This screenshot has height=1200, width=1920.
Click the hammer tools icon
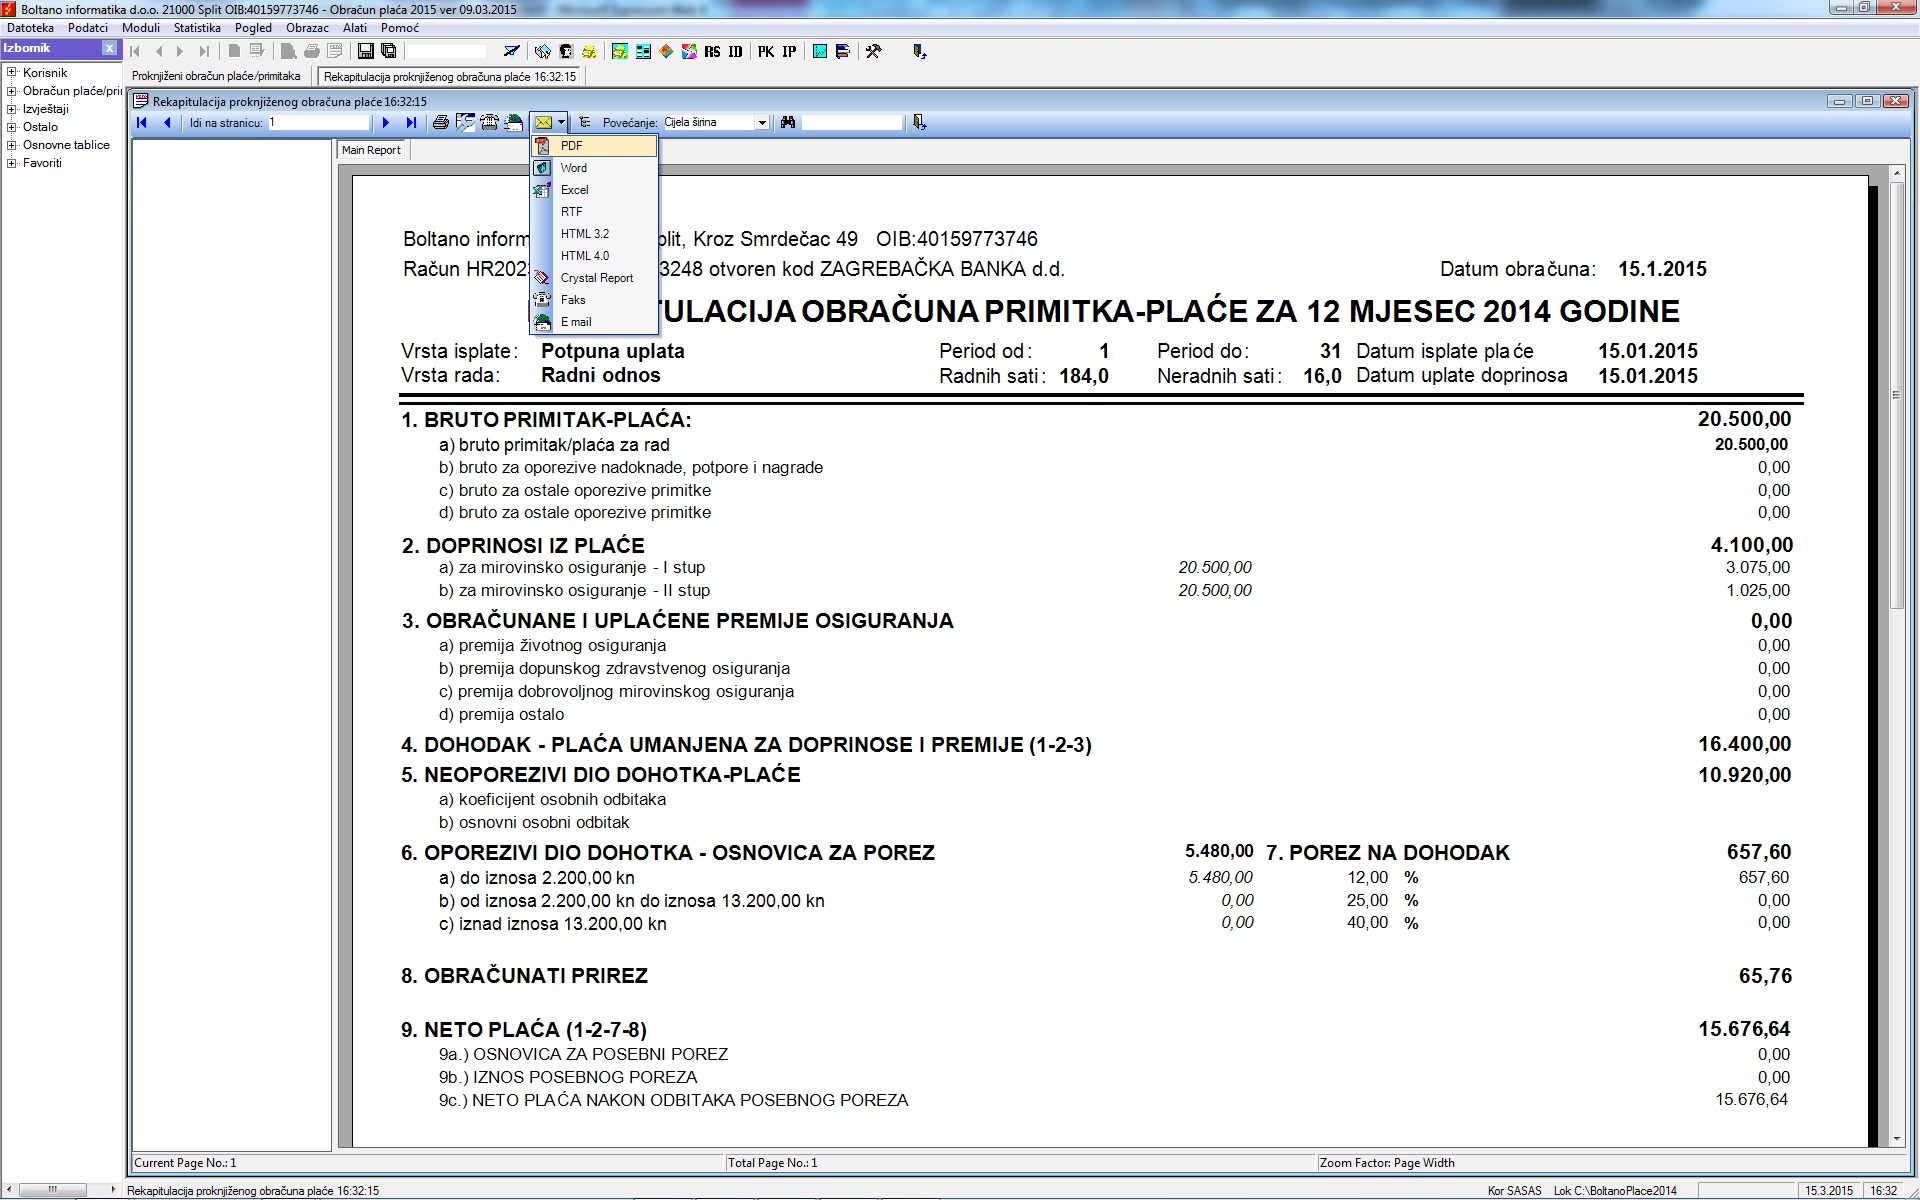point(873,51)
